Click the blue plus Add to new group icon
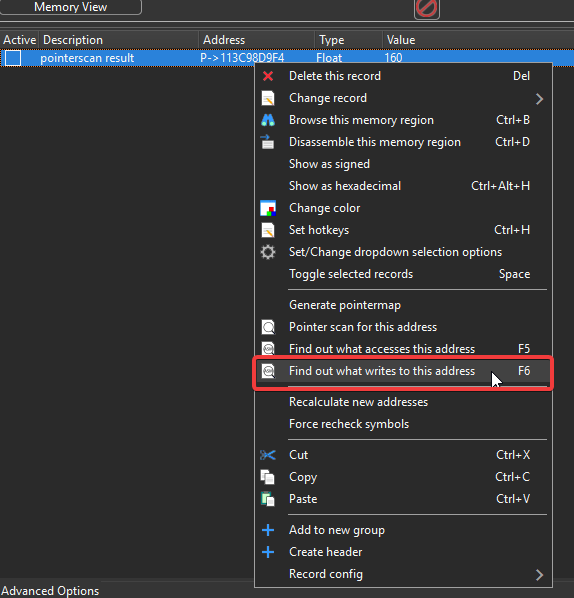This screenshot has width=574, height=598. click(x=268, y=530)
